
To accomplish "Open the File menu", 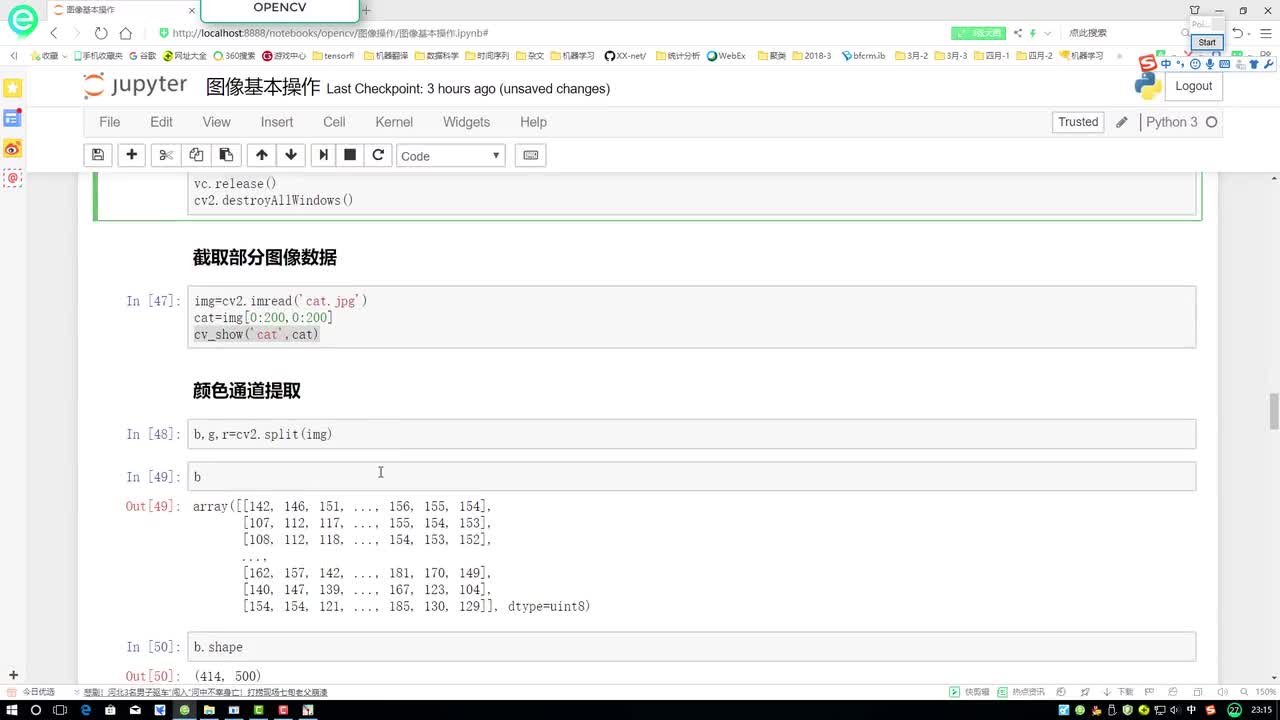I will 109,122.
